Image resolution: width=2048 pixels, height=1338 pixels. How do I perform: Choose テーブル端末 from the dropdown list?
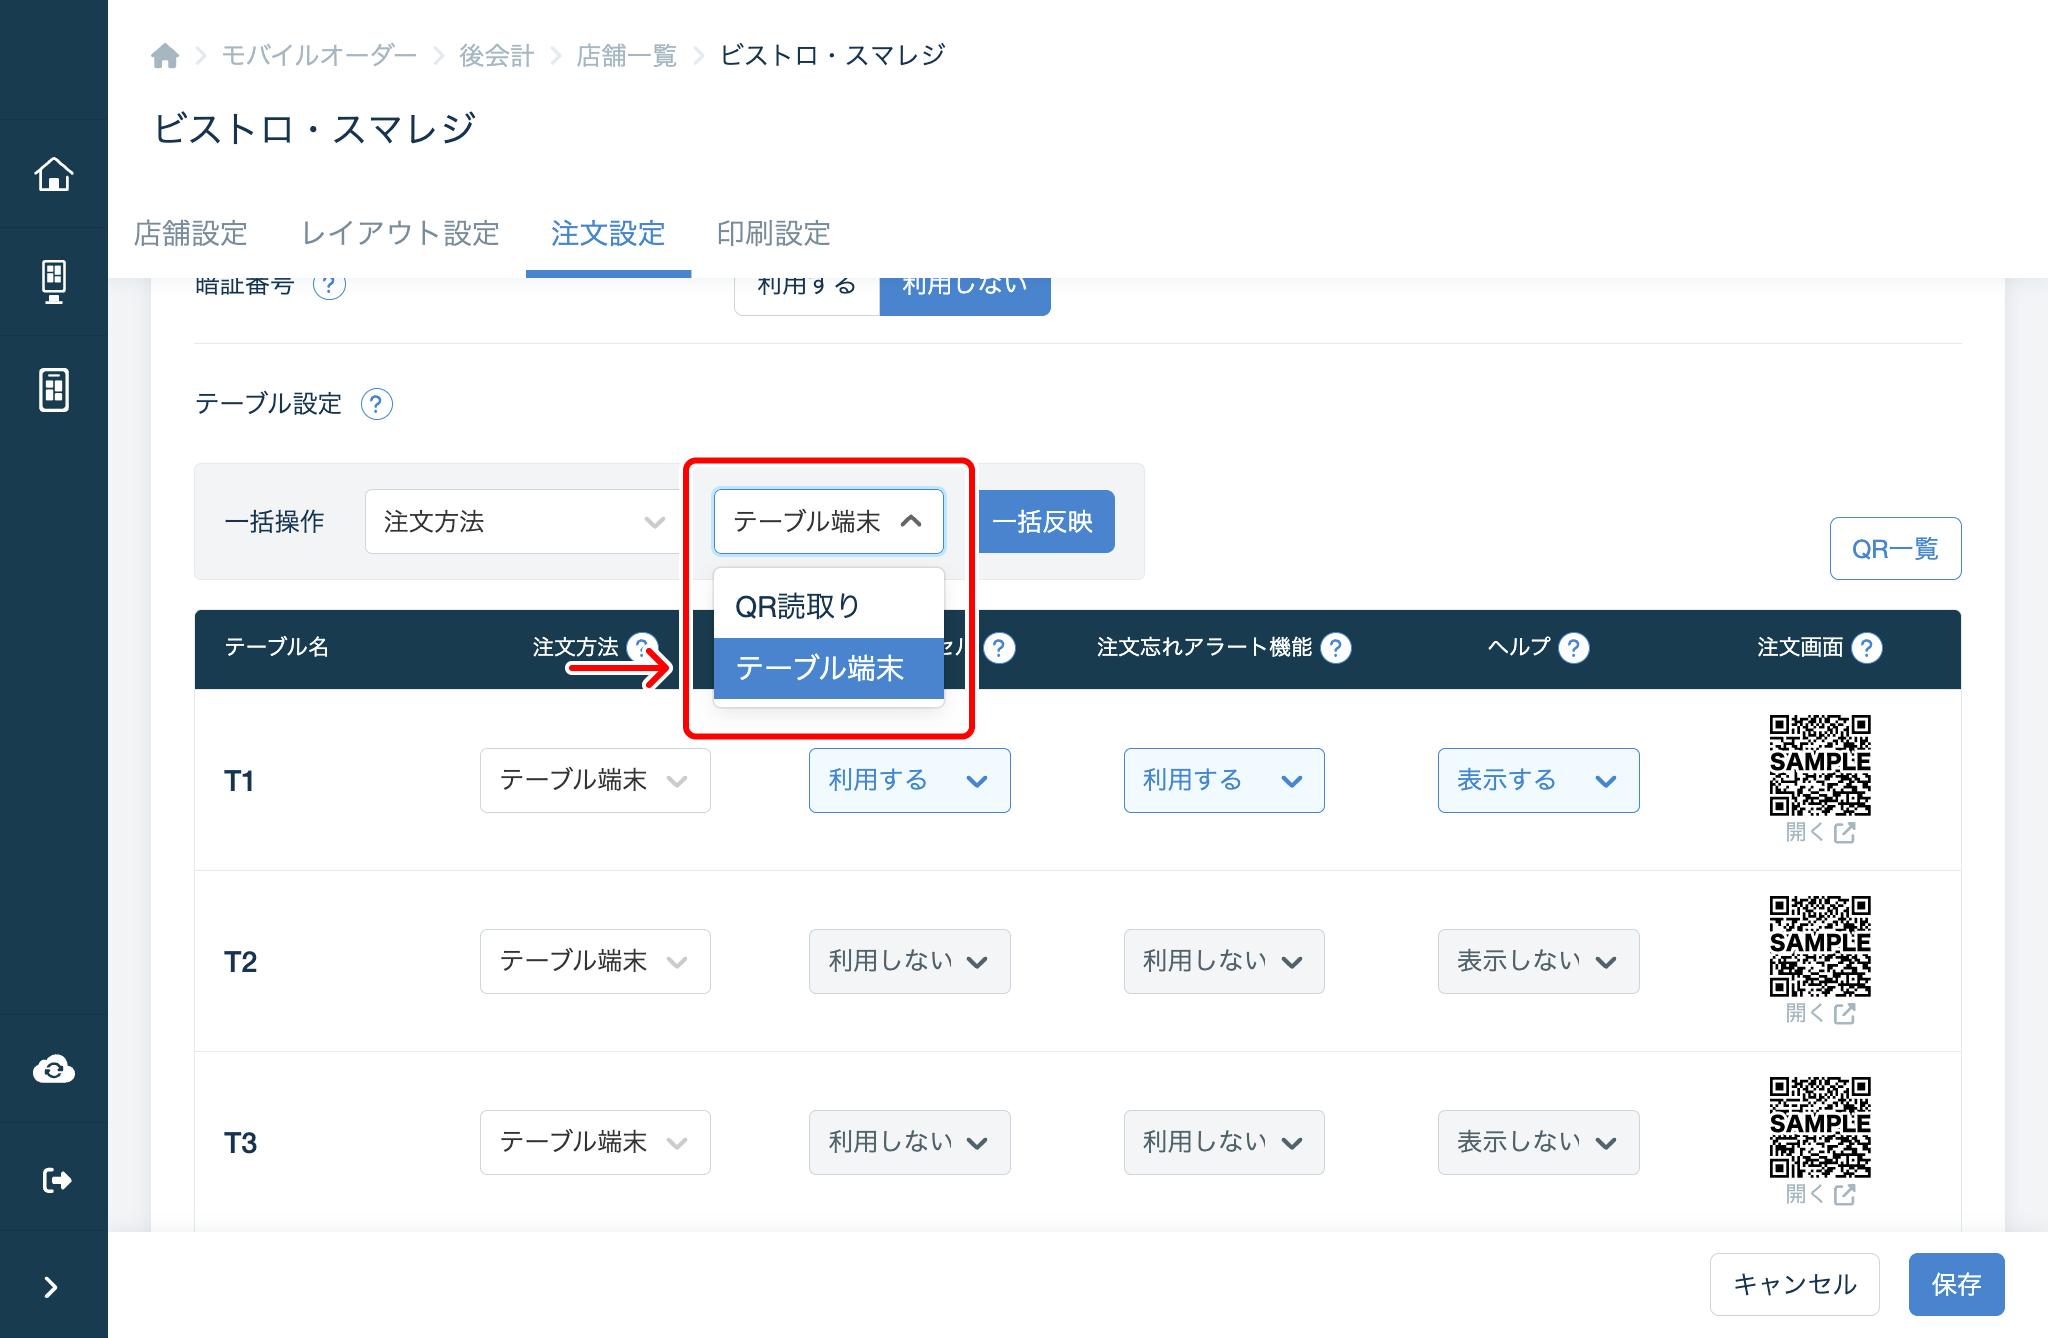829,668
